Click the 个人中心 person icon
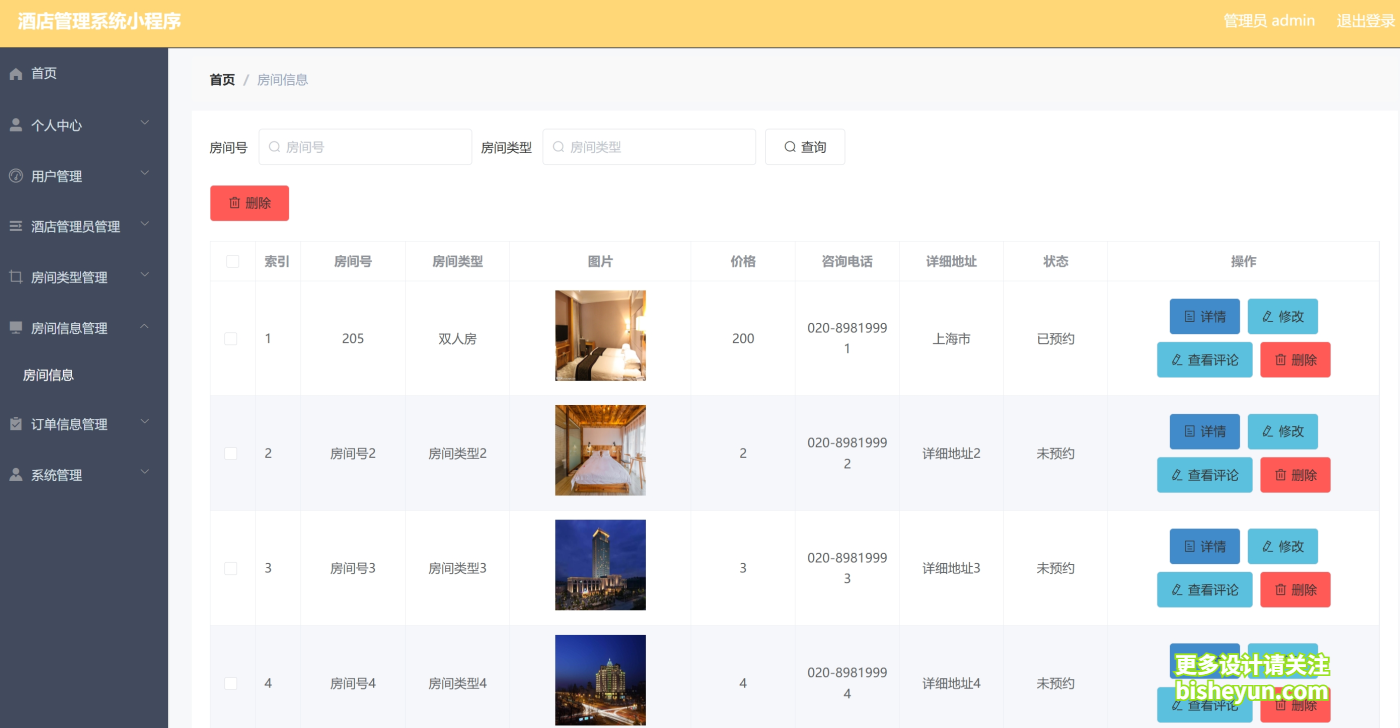1400x728 pixels. pos(15,124)
